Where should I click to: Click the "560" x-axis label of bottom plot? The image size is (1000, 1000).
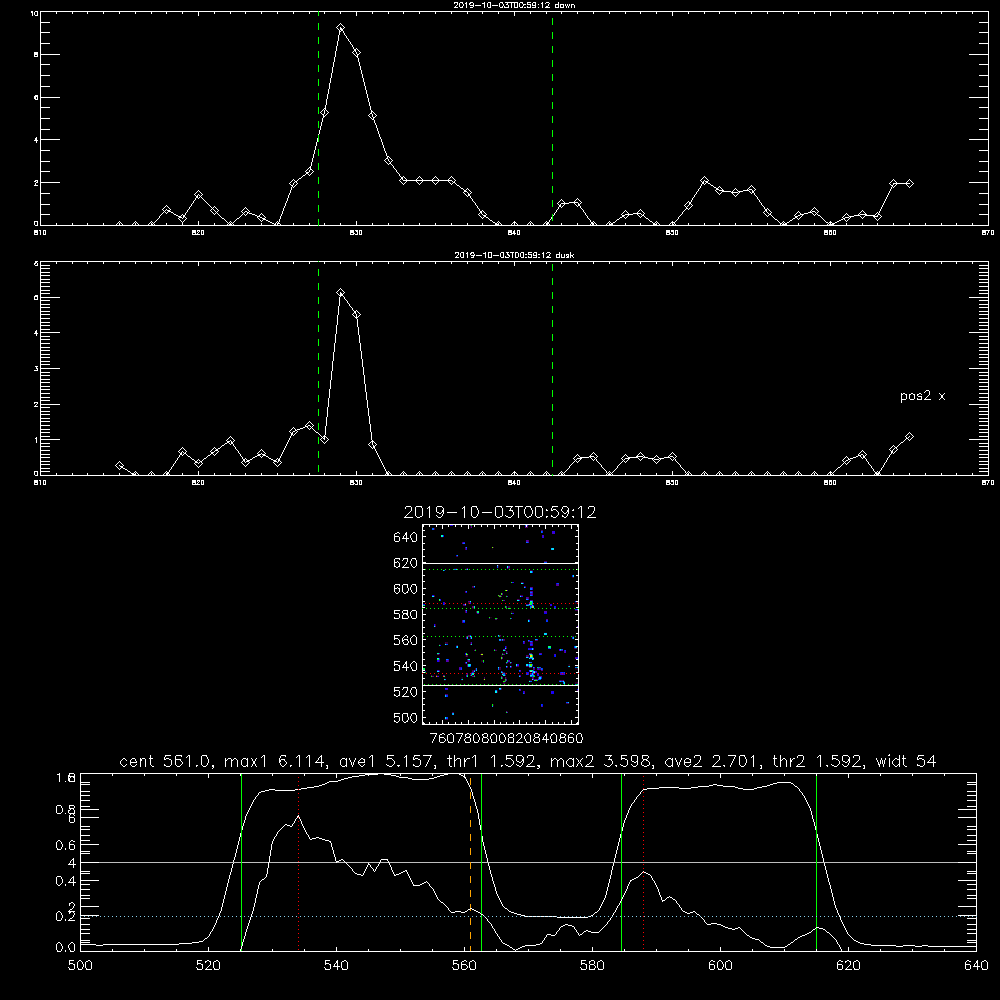(464, 966)
